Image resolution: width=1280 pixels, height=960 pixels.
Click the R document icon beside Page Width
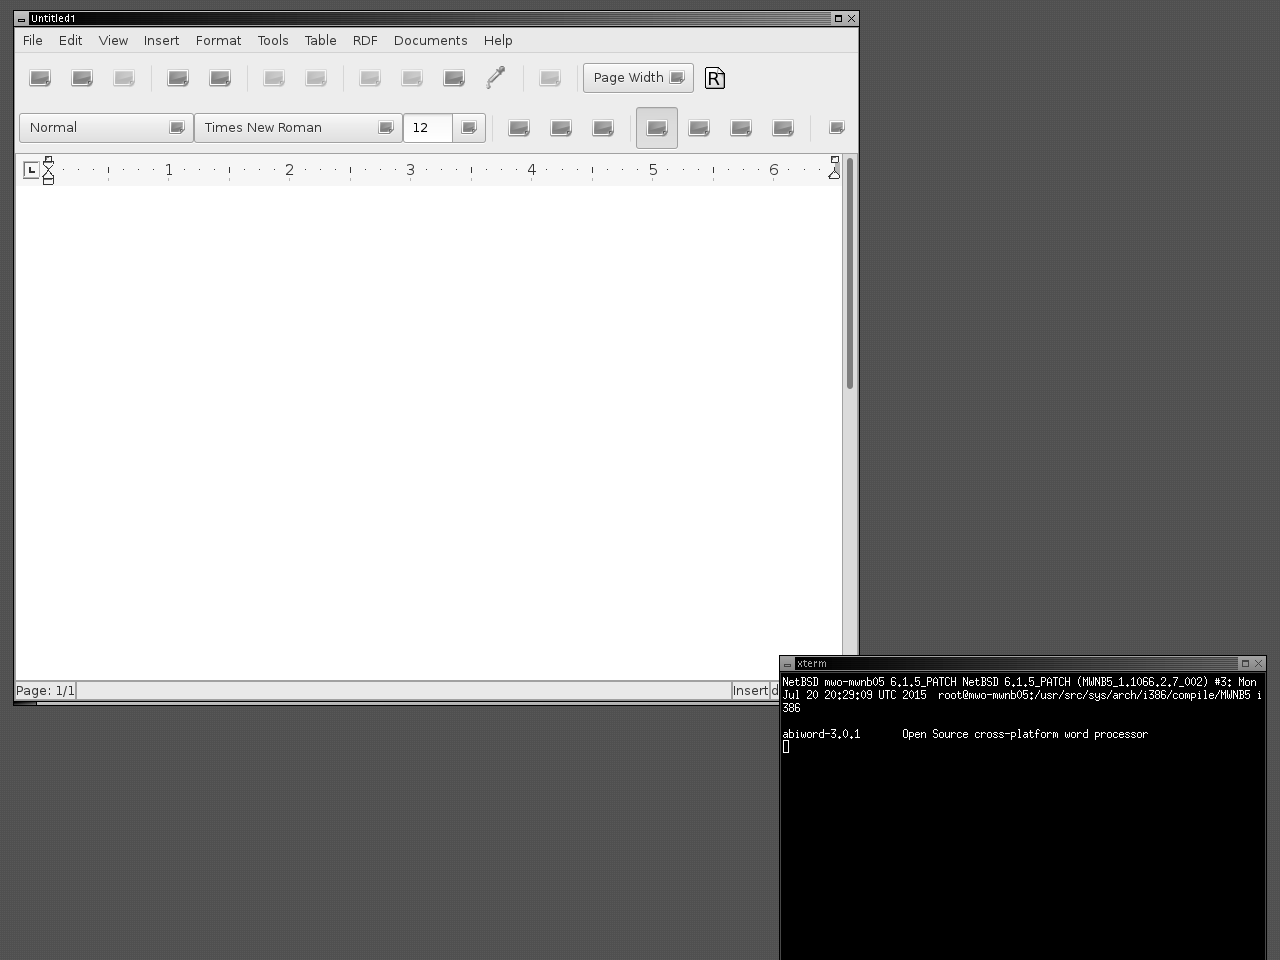(x=715, y=78)
